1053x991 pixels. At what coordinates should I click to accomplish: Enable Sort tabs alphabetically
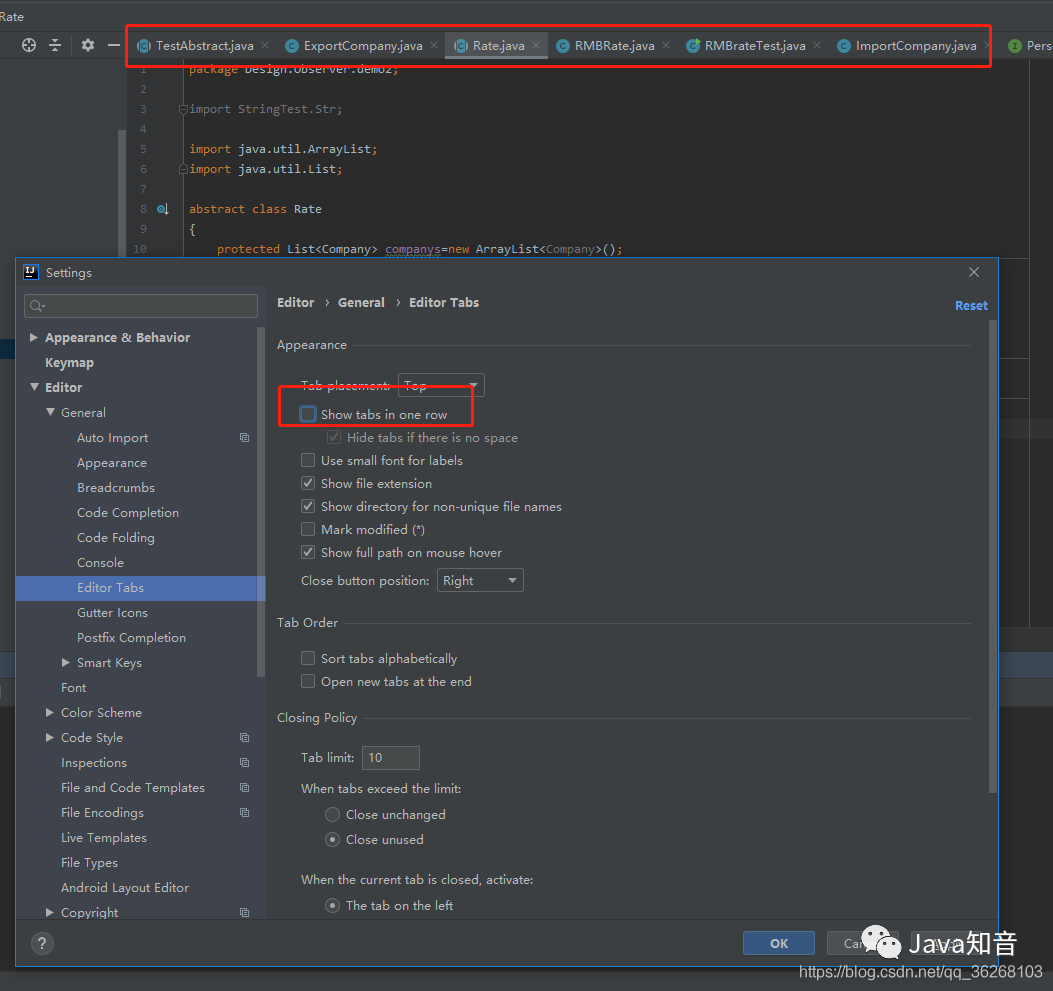(308, 658)
